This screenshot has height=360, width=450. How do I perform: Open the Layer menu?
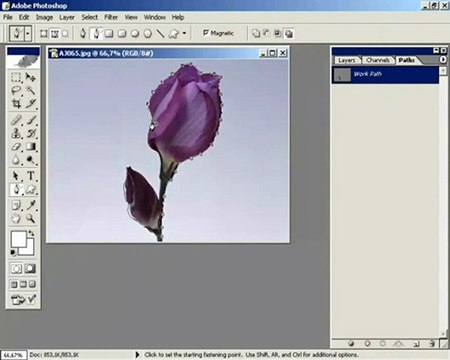(67, 17)
